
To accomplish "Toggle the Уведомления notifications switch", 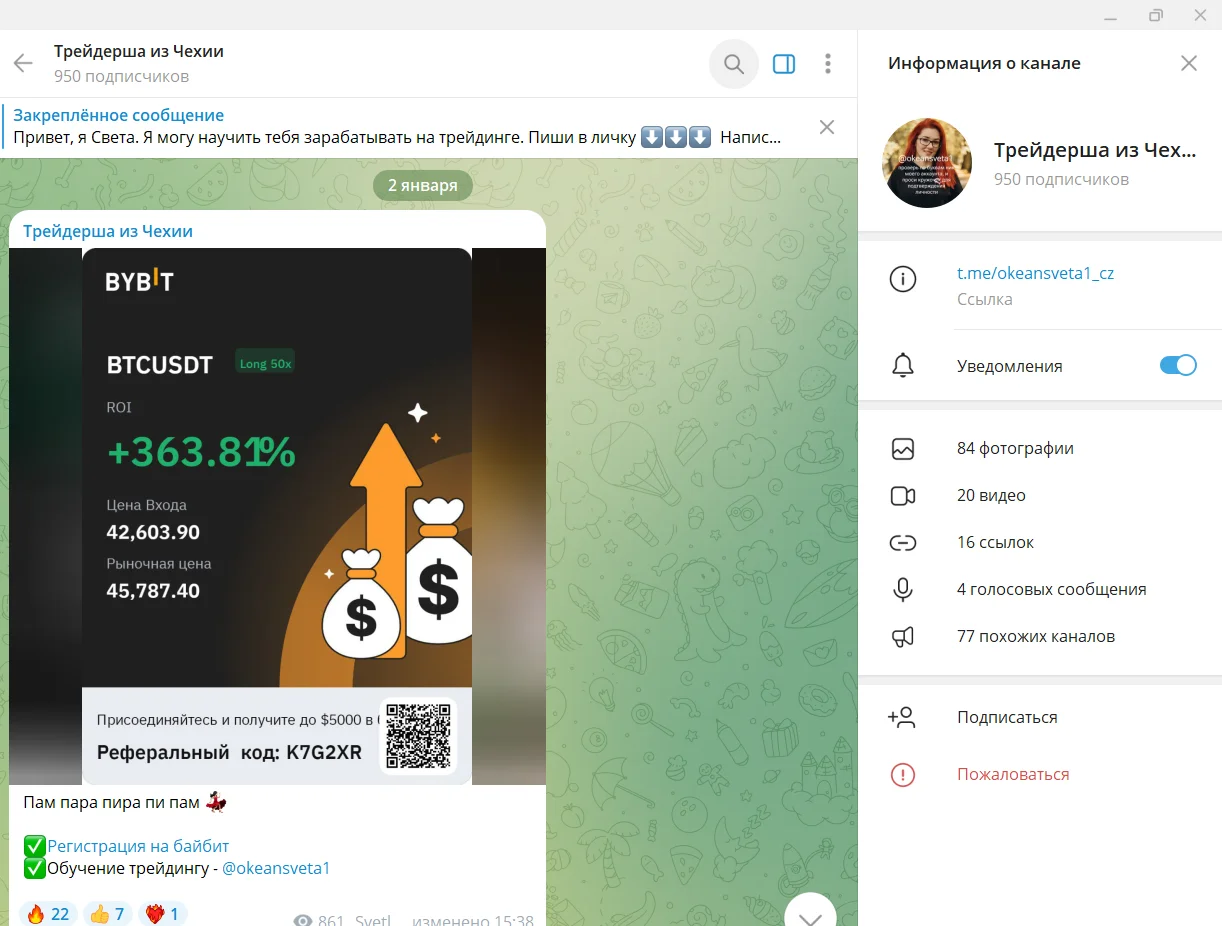I will pos(1178,365).
